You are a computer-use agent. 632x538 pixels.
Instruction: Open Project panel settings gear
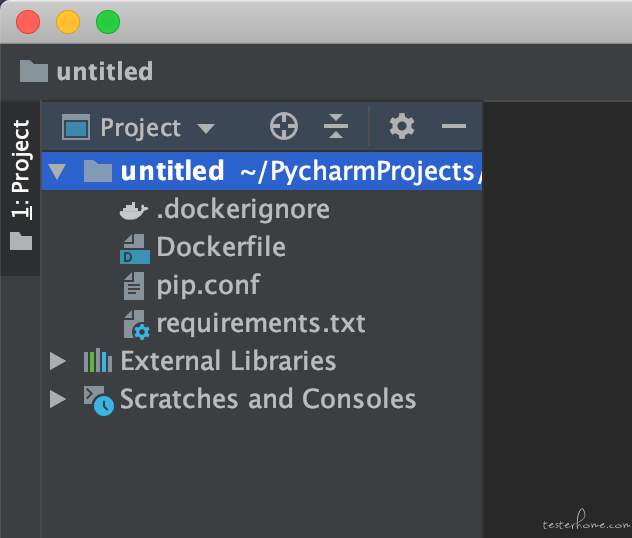point(401,126)
